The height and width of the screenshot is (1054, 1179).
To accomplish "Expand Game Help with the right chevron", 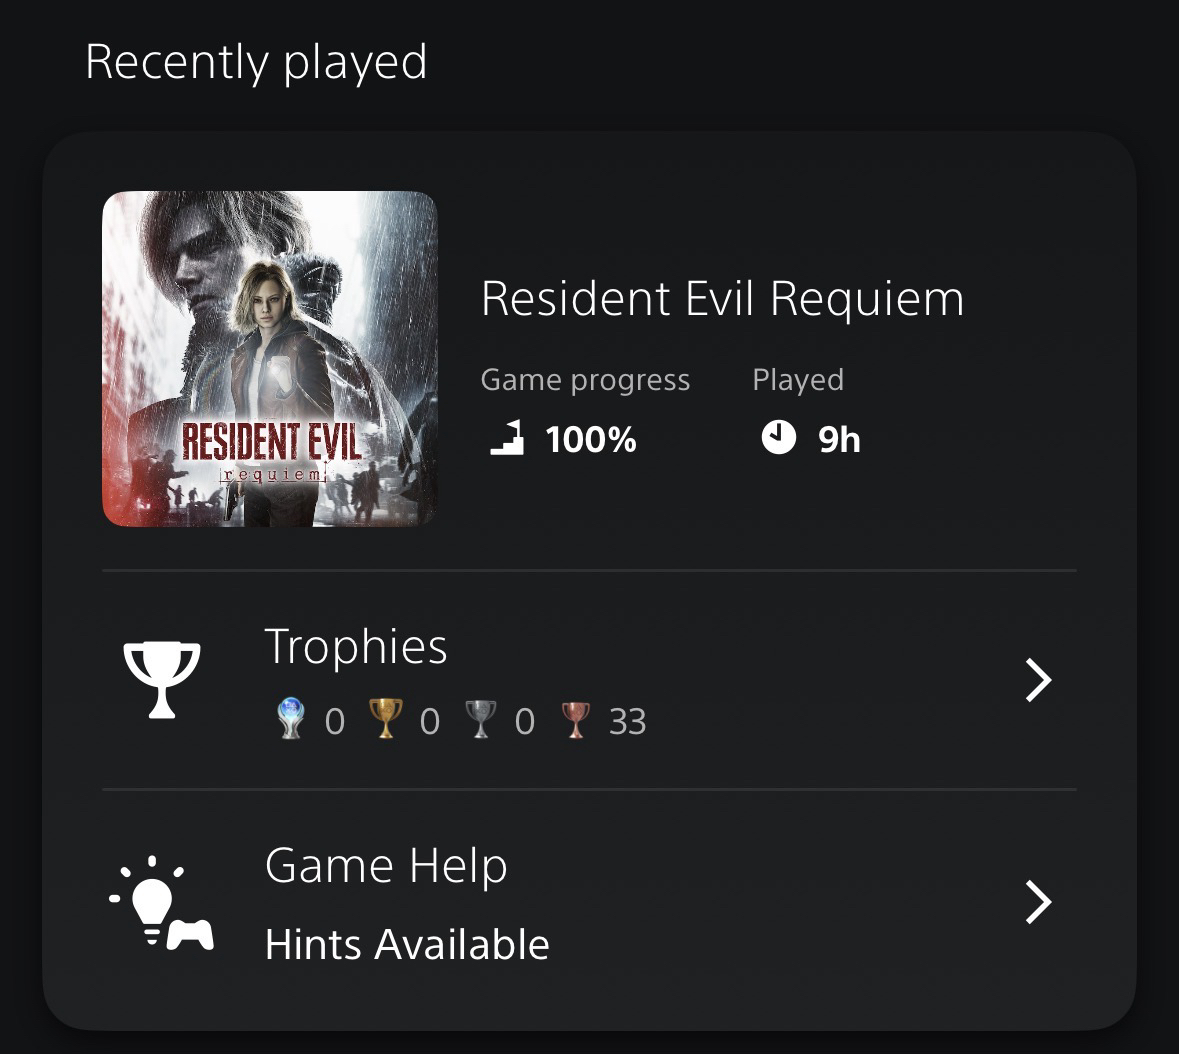I will coord(1038,902).
